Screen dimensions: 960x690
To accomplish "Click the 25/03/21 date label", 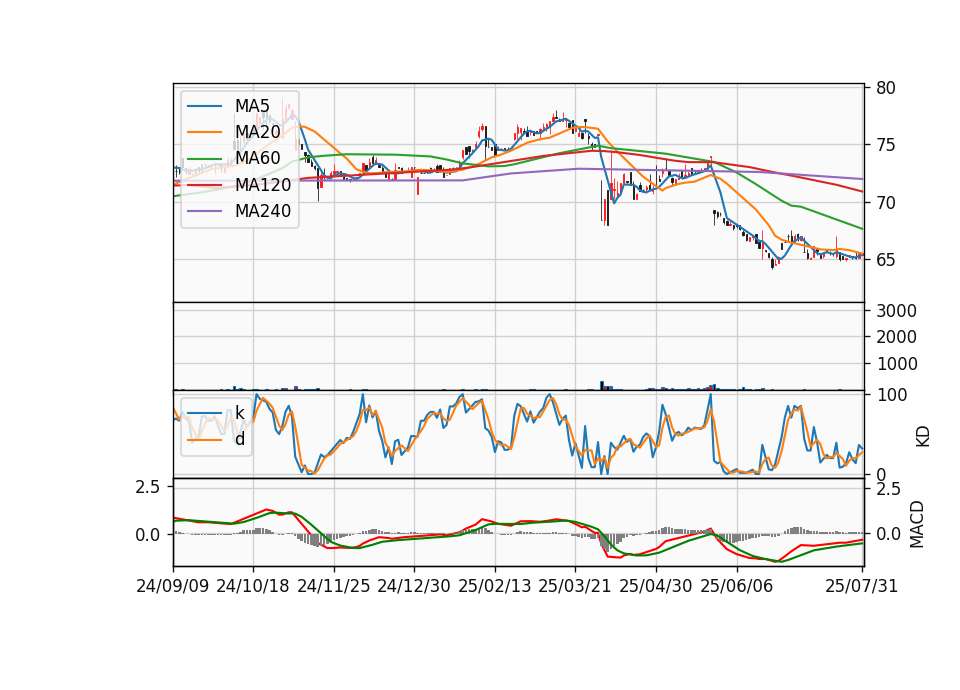I will [575, 586].
